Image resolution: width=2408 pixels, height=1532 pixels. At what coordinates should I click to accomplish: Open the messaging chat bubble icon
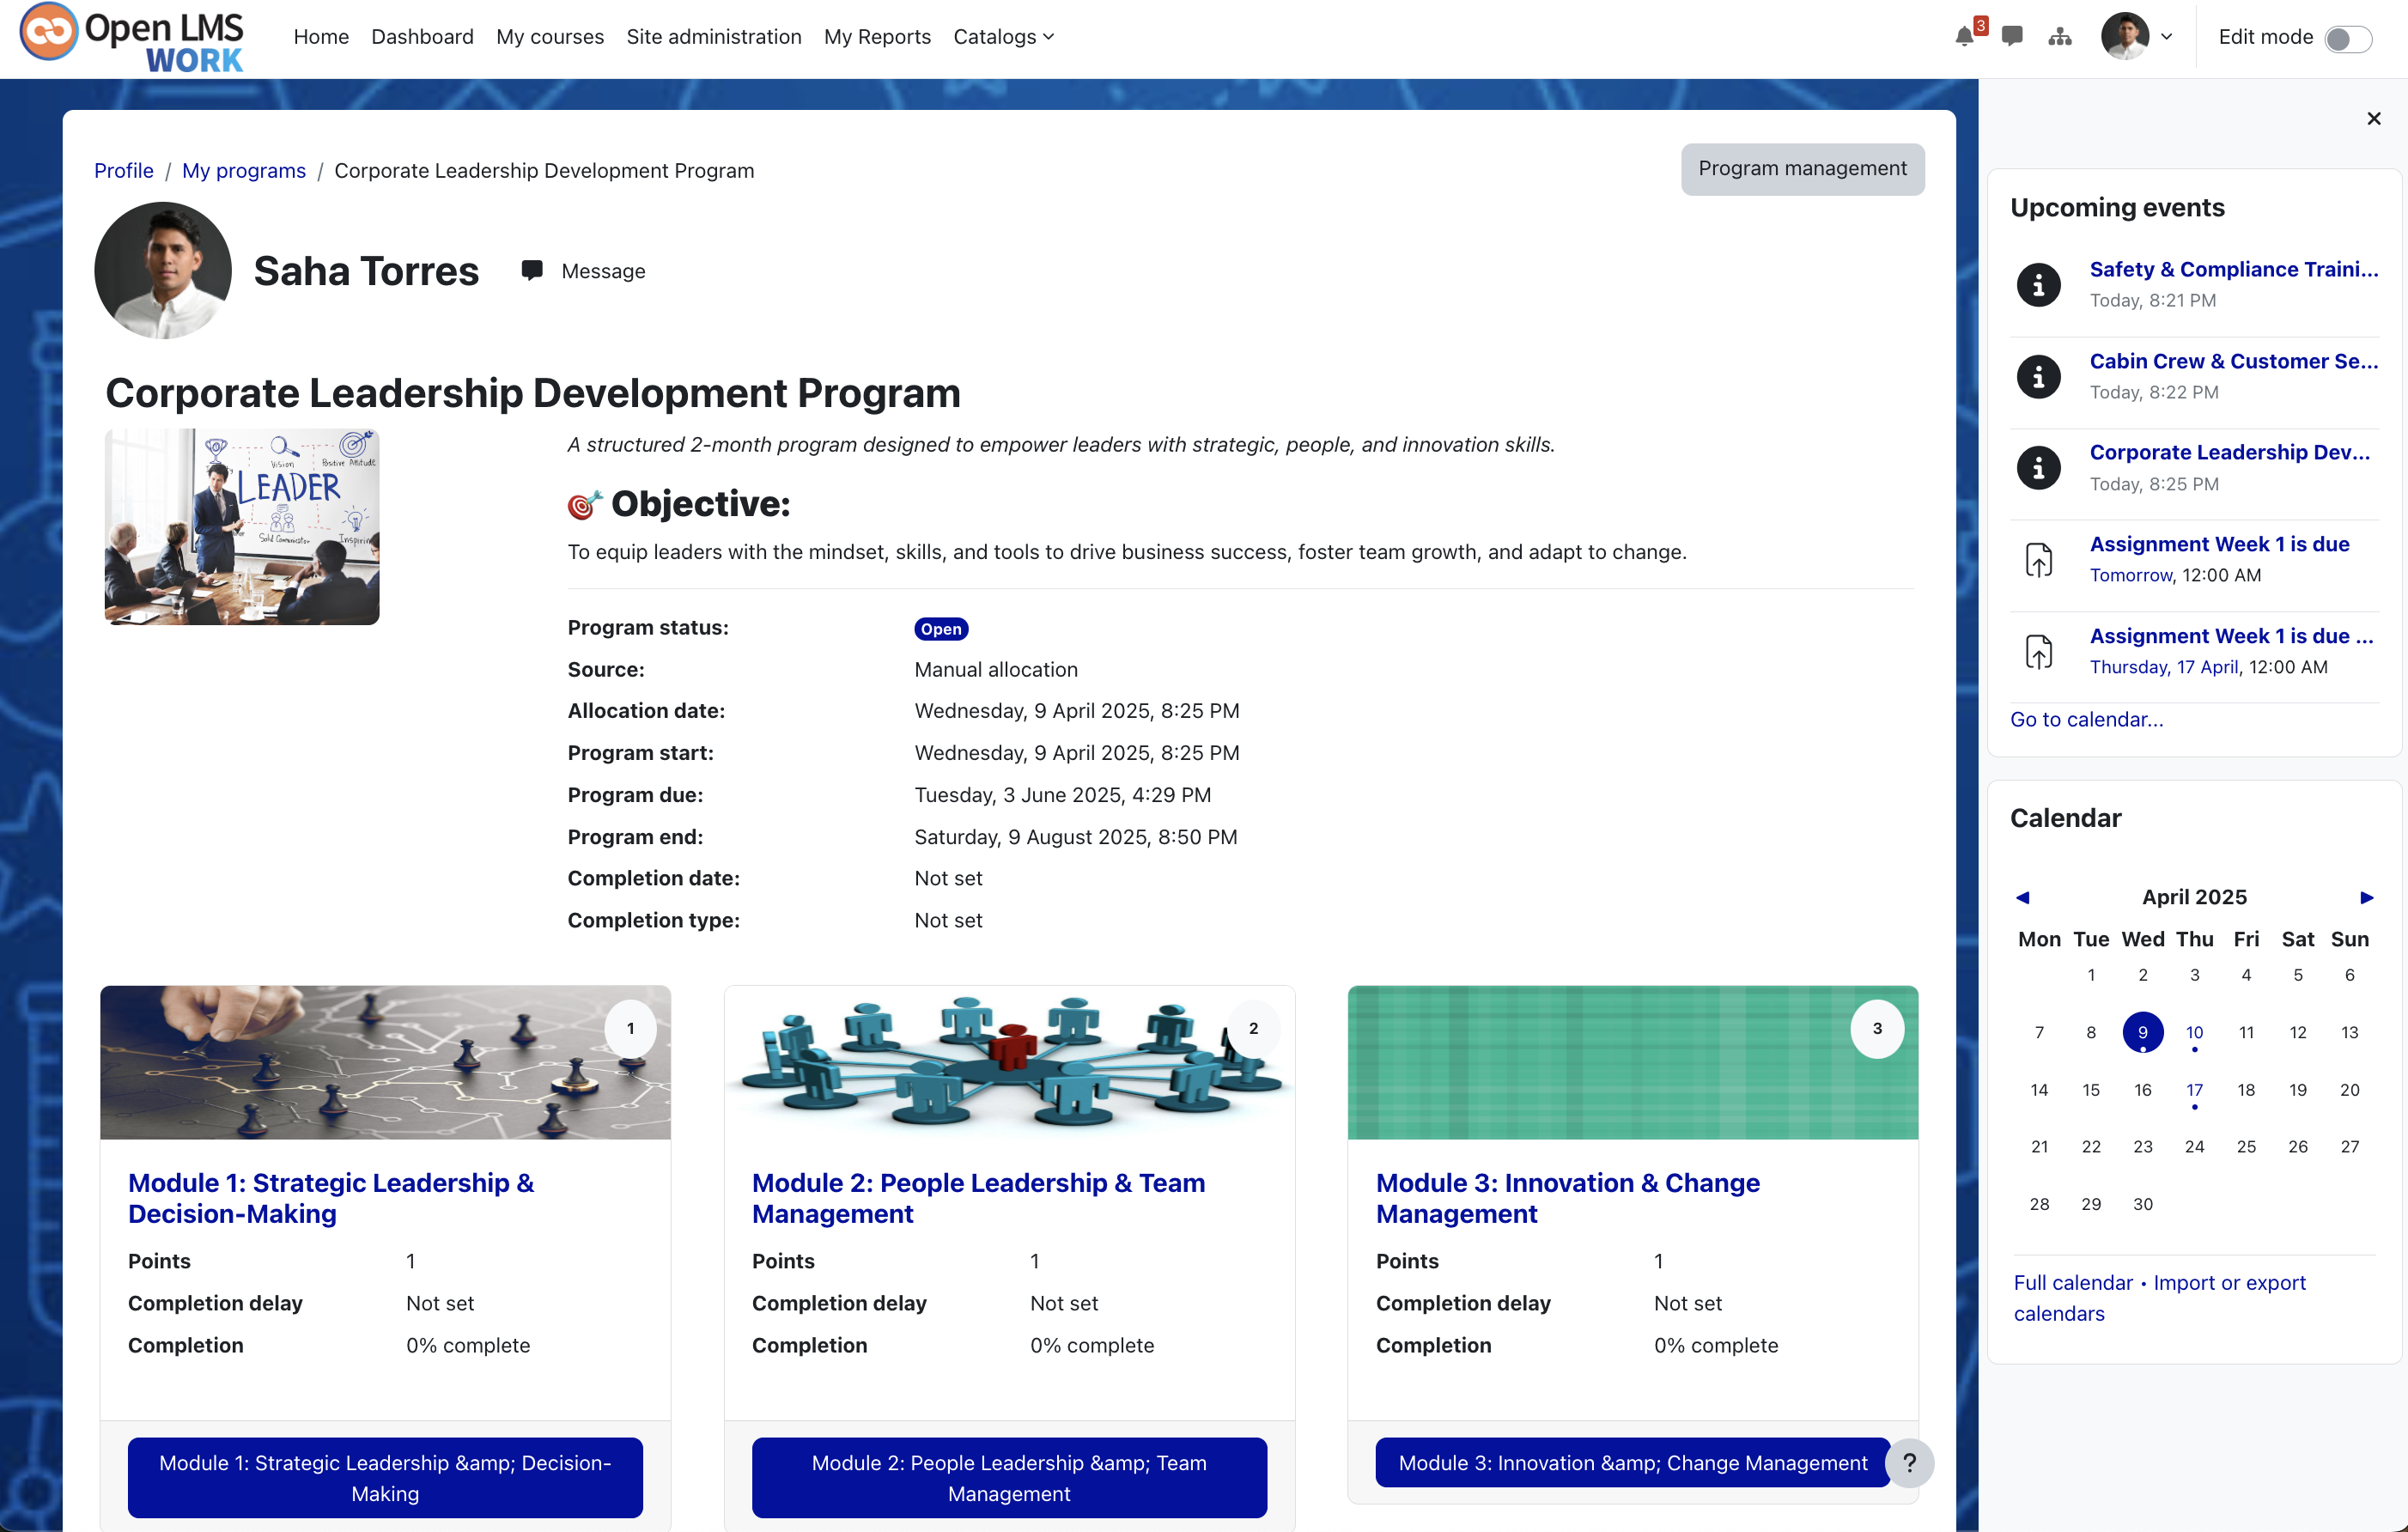2012,37
